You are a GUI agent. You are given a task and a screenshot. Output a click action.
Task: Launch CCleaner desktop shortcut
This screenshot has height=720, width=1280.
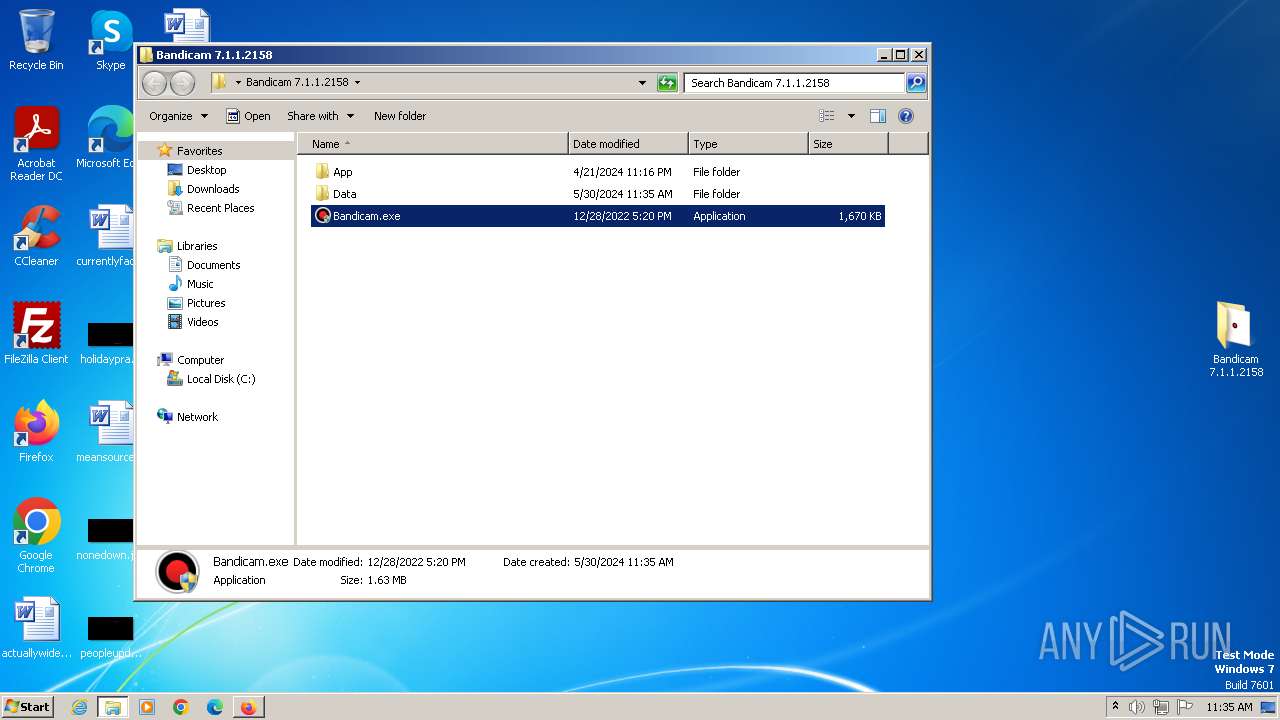point(36,236)
